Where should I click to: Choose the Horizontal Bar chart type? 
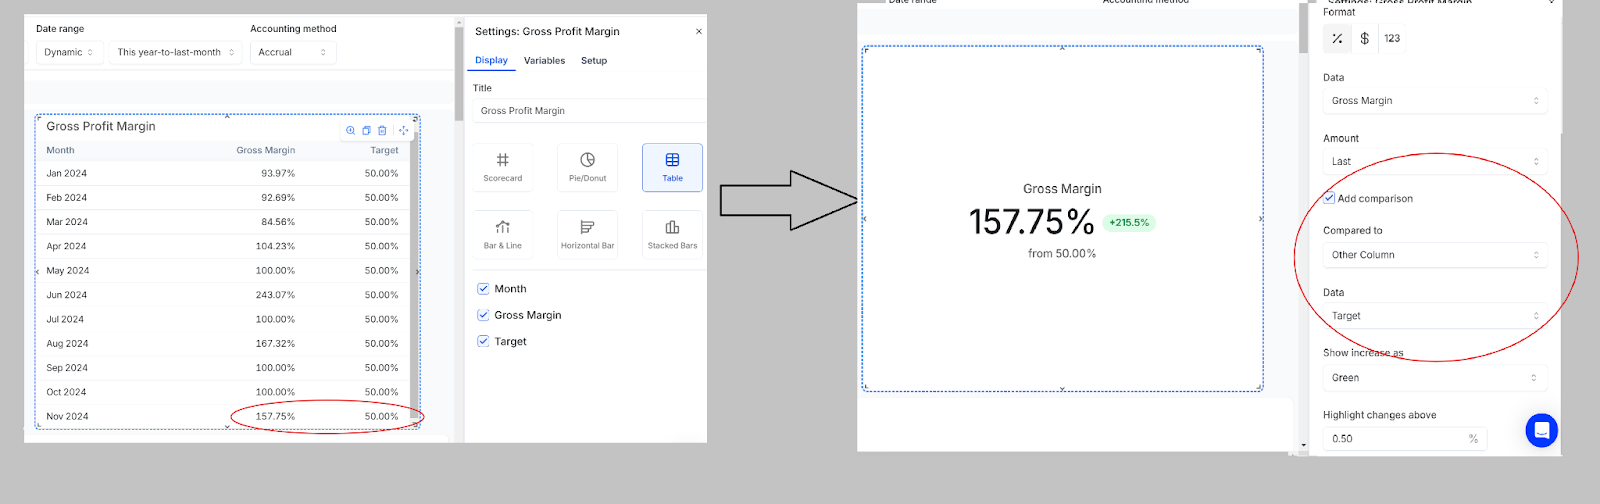(x=587, y=234)
